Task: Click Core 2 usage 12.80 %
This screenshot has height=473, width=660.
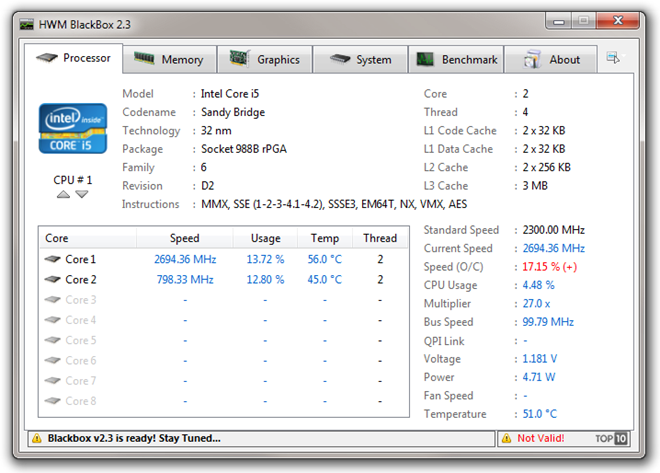Action: [265, 279]
